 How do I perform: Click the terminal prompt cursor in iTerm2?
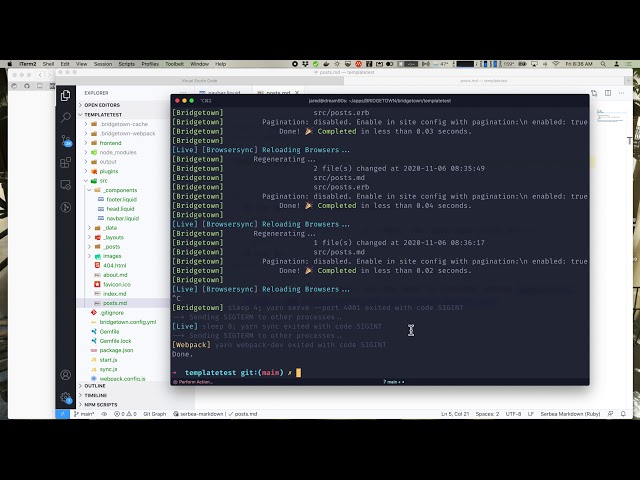(x=298, y=372)
